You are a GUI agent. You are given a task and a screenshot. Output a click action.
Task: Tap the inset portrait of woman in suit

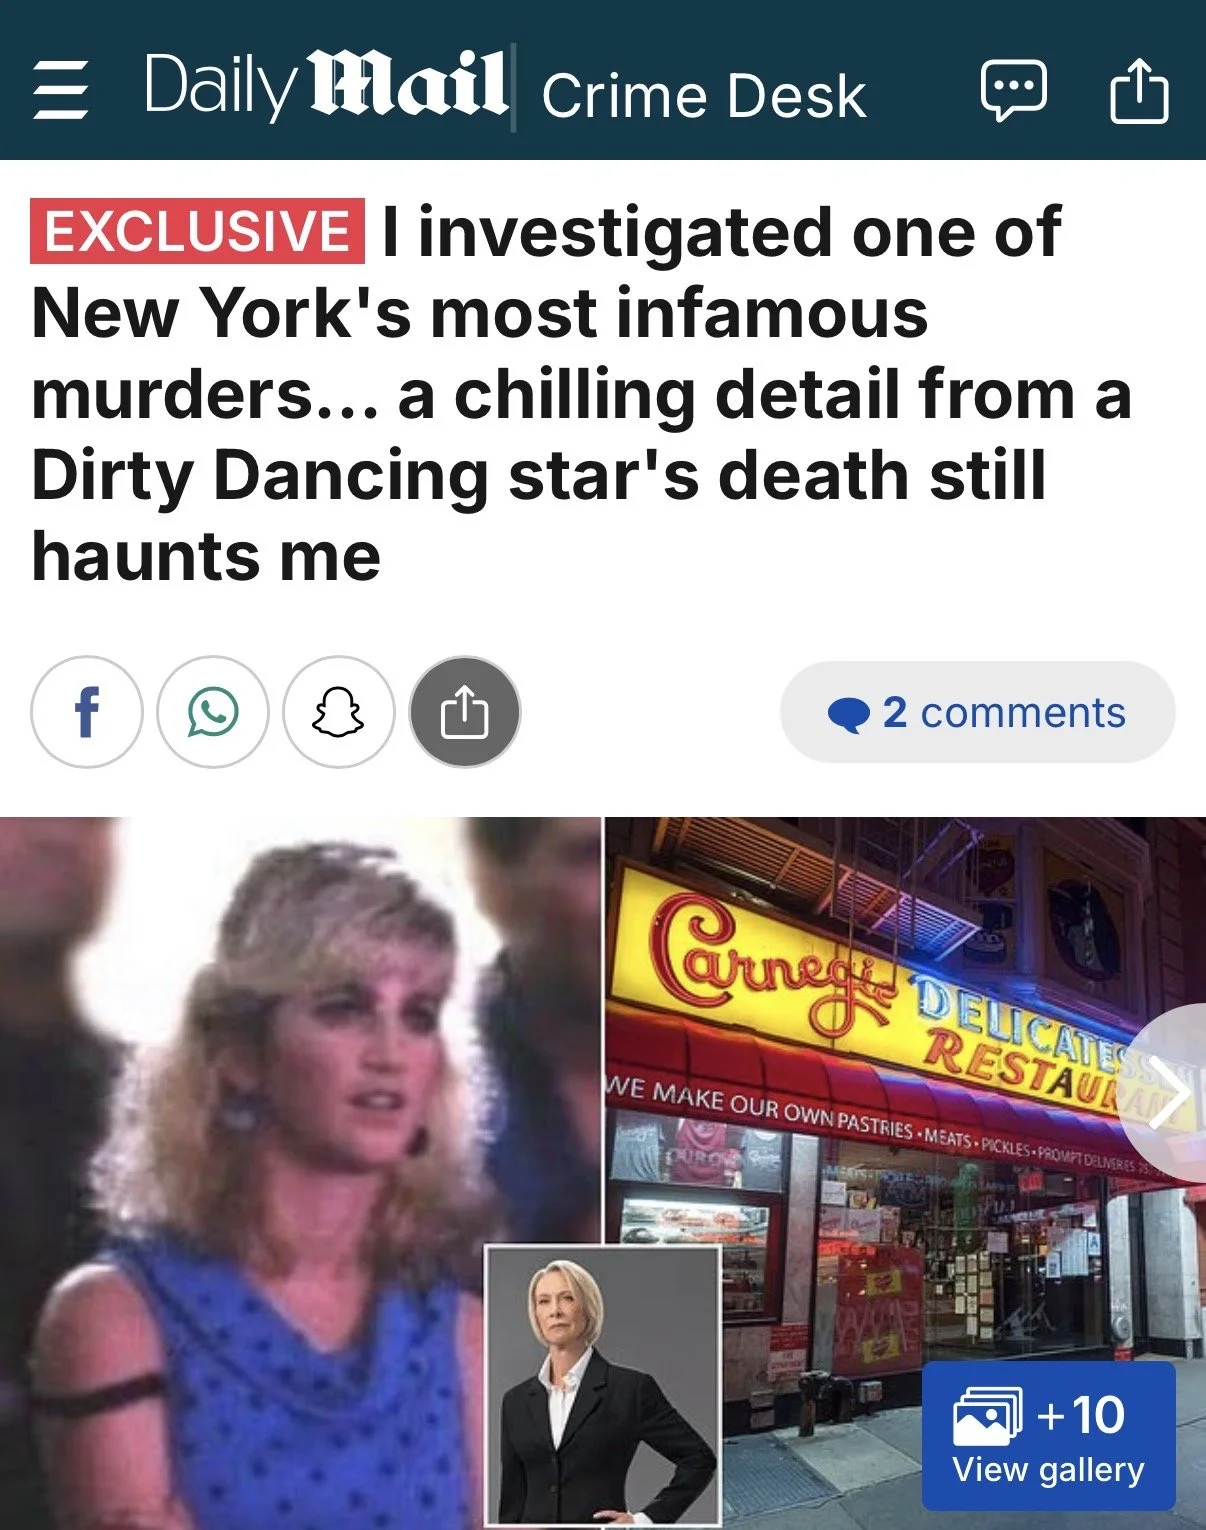pos(602,1387)
